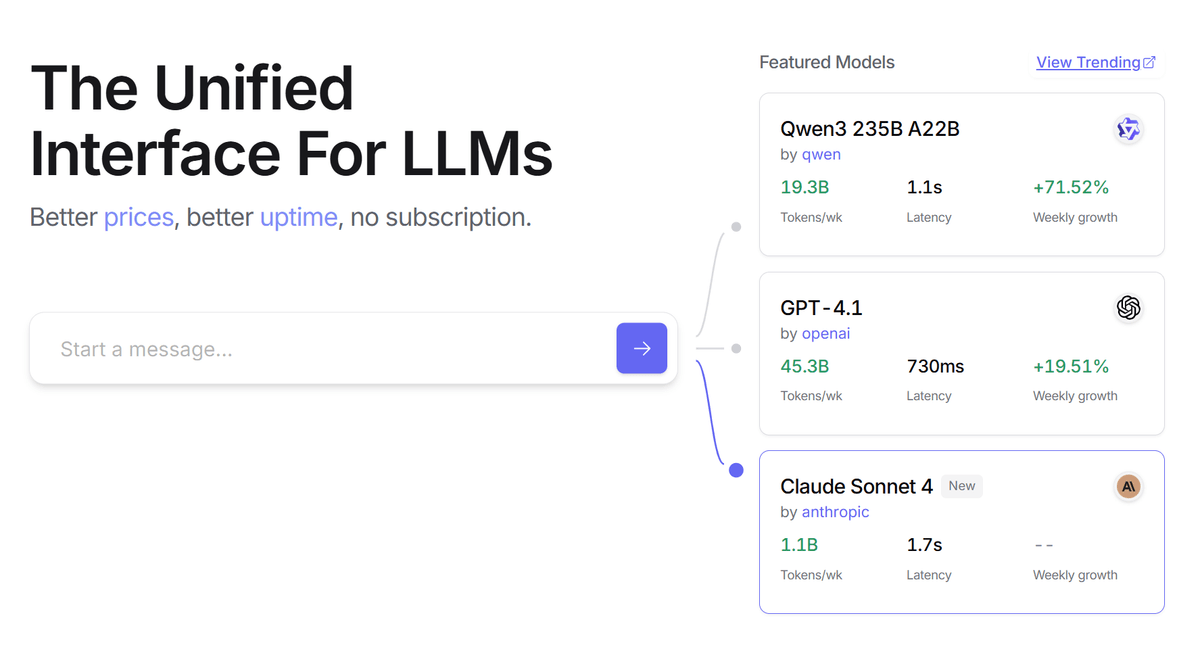Click the 'Featured Models' heading
This screenshot has height=672, width=1200.
coord(827,61)
